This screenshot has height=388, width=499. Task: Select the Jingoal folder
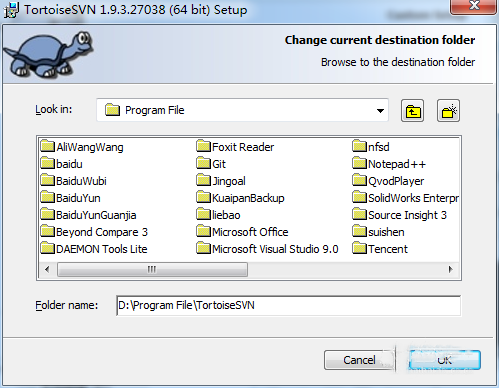221,181
